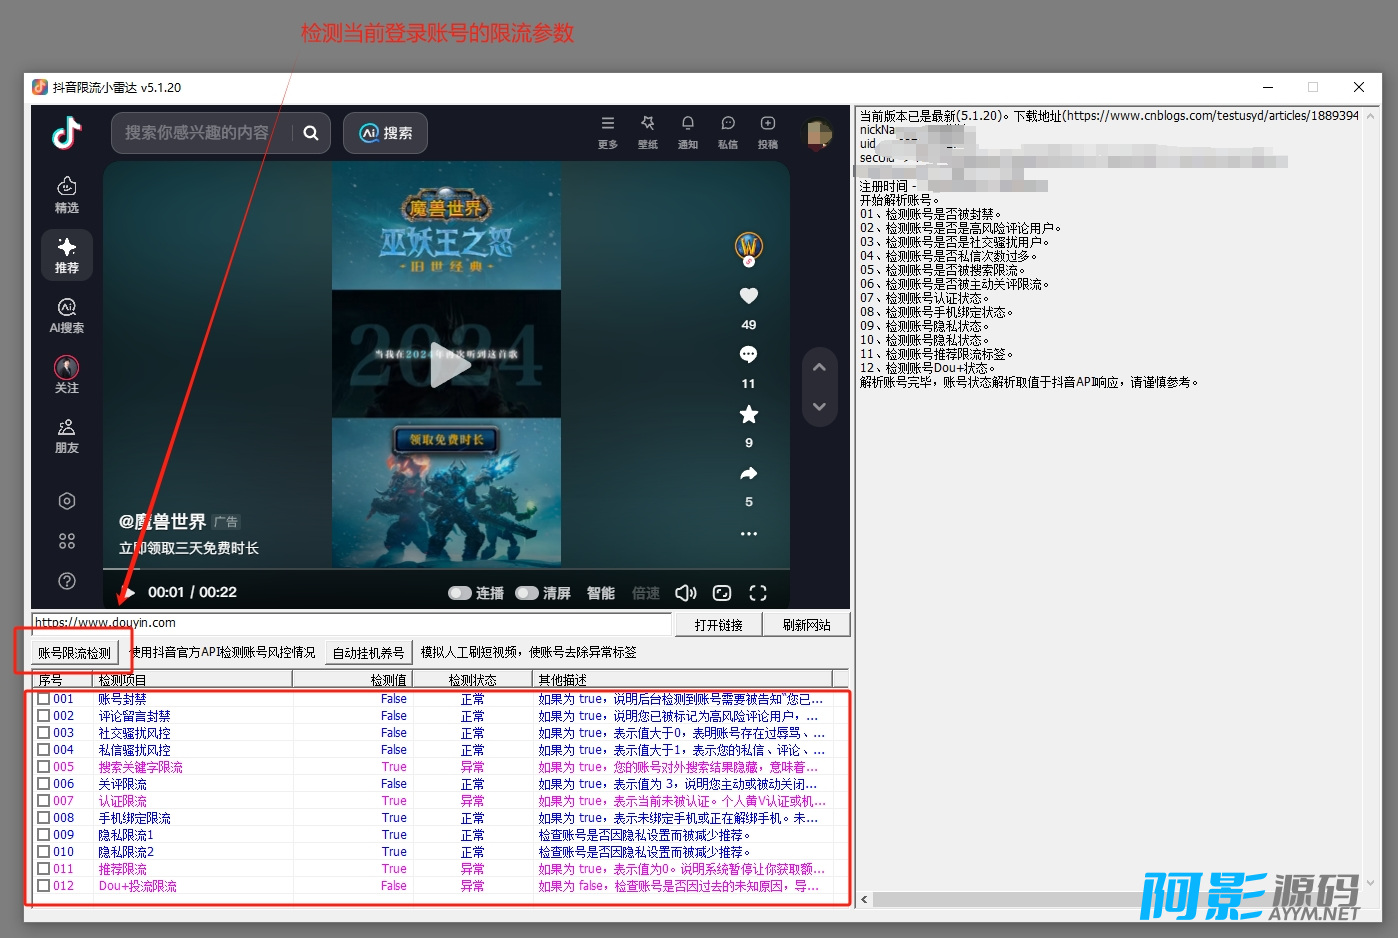The height and width of the screenshot is (938, 1398).
Task: Share the video with arrow icon
Action: (749, 473)
